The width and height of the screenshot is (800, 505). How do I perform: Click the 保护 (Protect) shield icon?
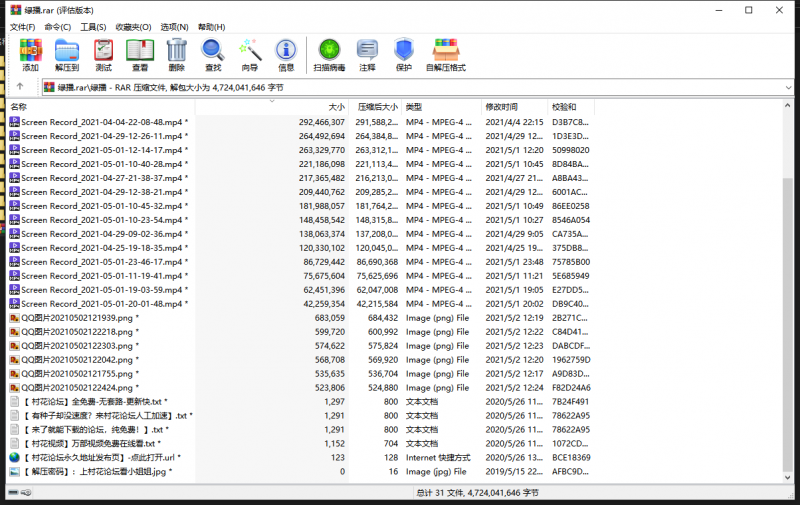[403, 53]
